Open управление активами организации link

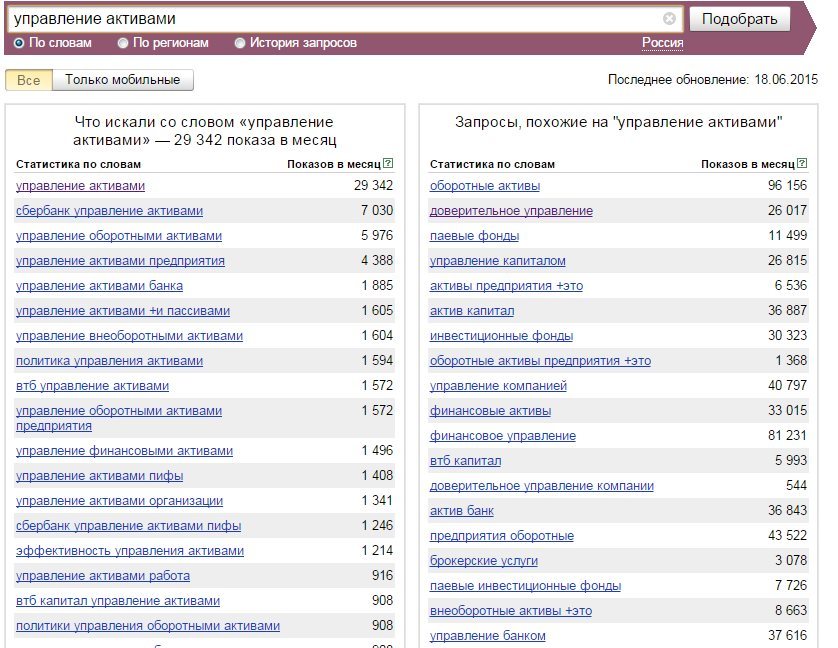tap(119, 501)
